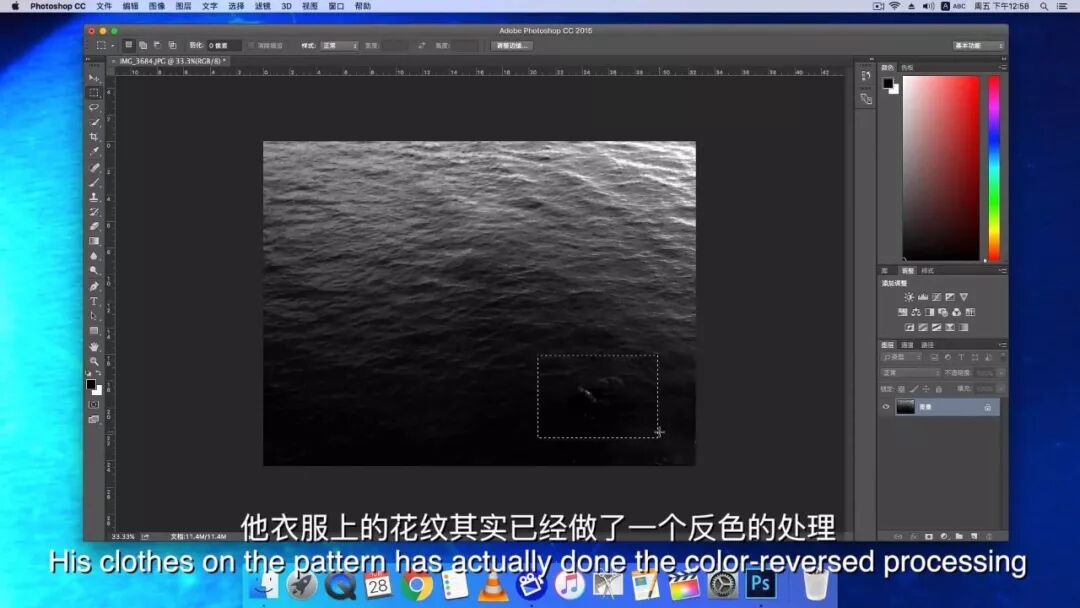Select the Move tool
1080x608 pixels.
click(94, 78)
